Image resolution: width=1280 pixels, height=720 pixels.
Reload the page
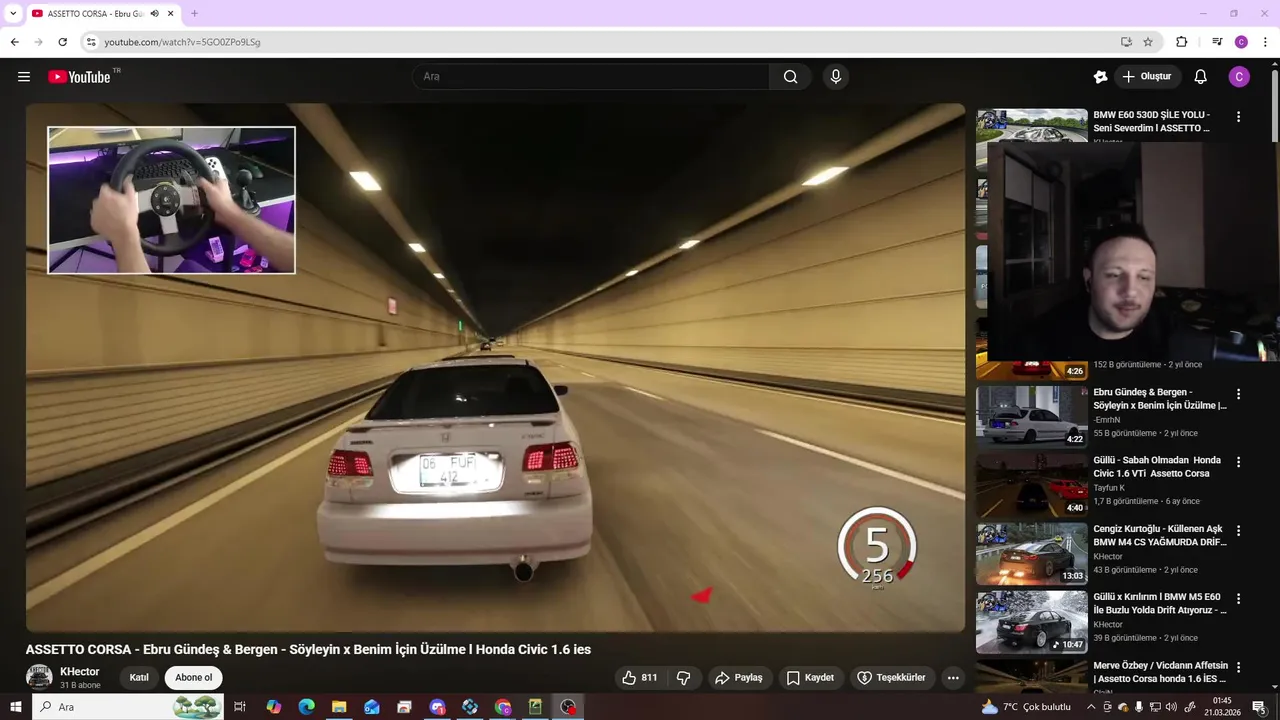pyautogui.click(x=62, y=42)
